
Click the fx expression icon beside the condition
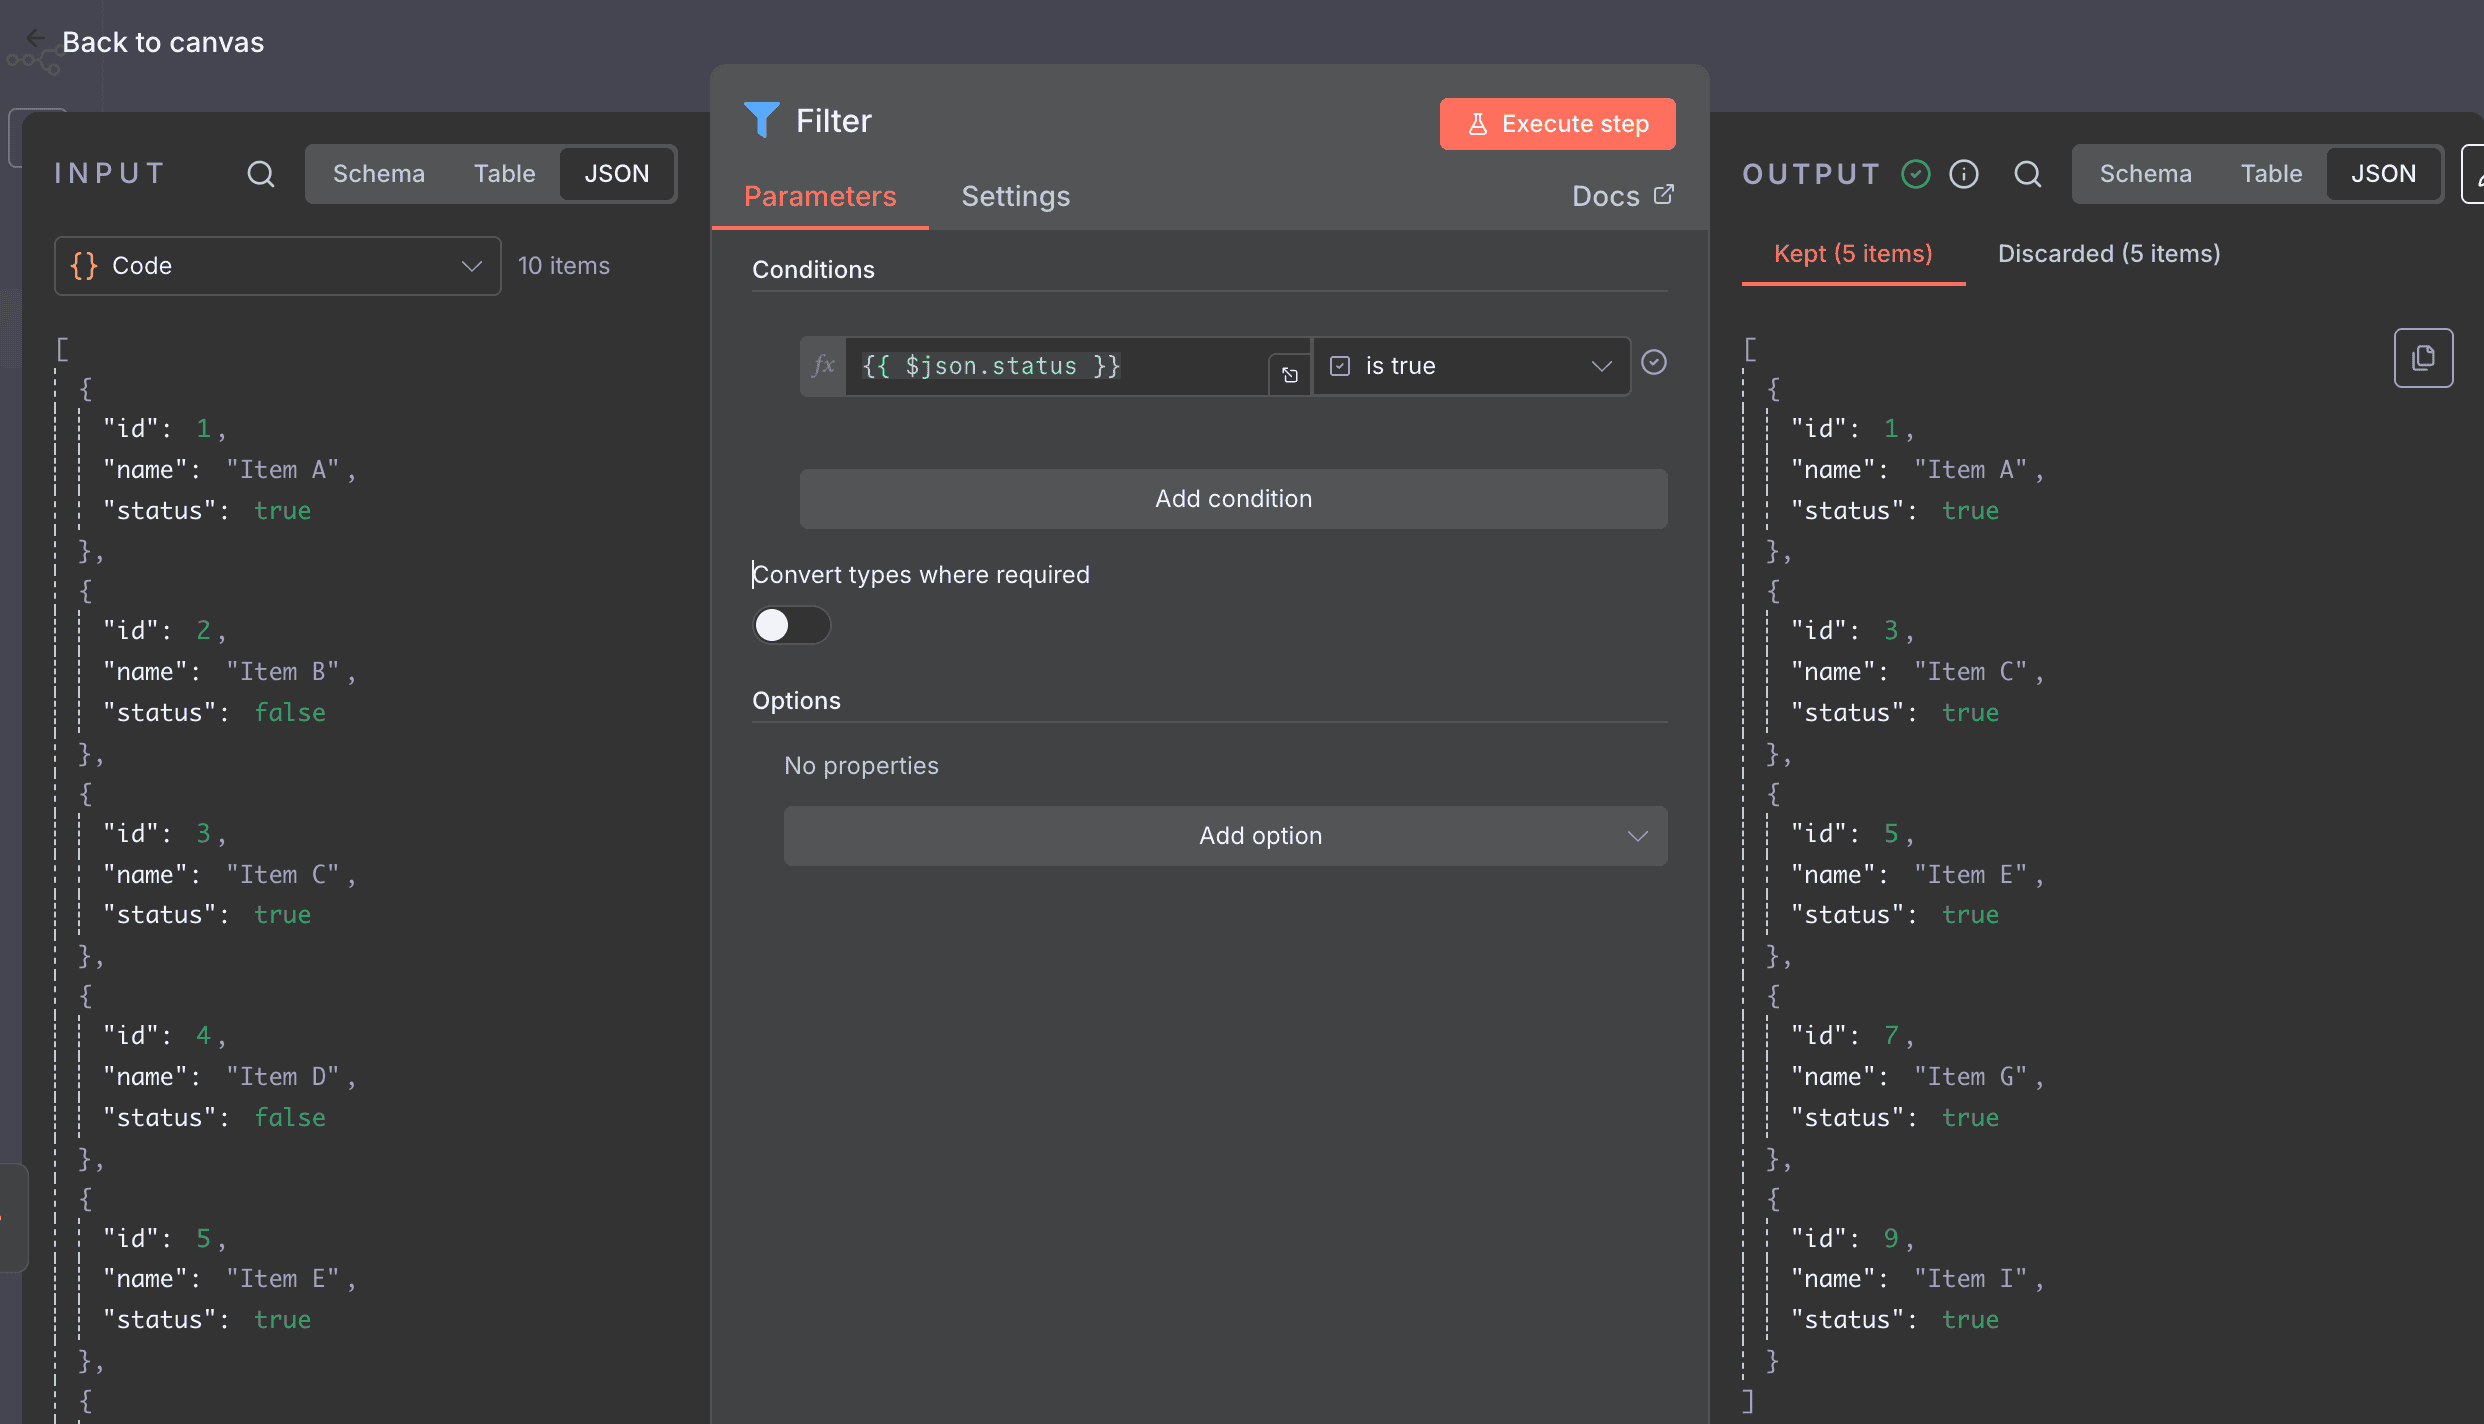click(822, 366)
